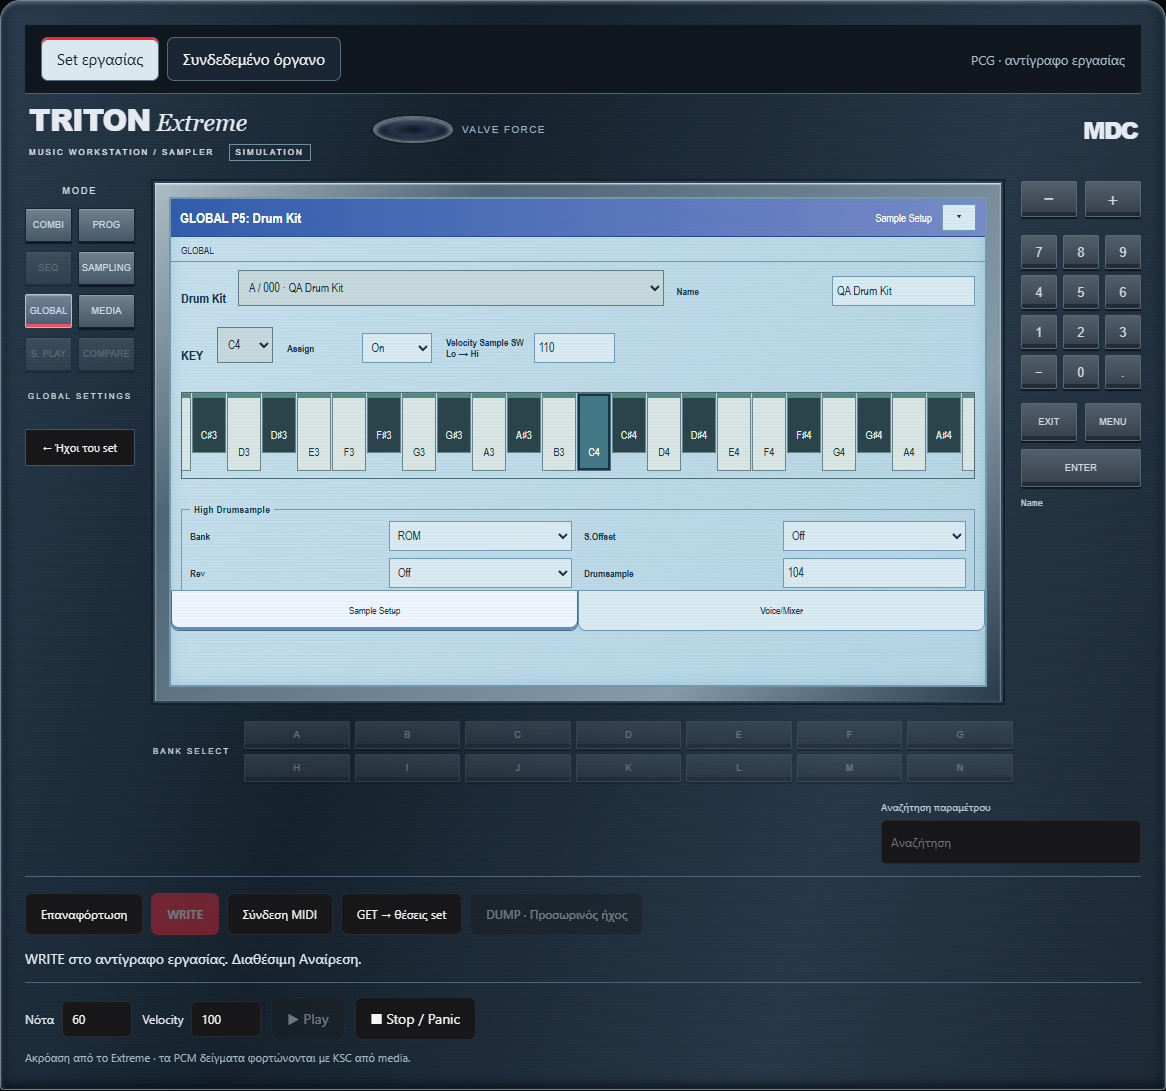Click the Σύνδεση MIDI button

point(280,915)
